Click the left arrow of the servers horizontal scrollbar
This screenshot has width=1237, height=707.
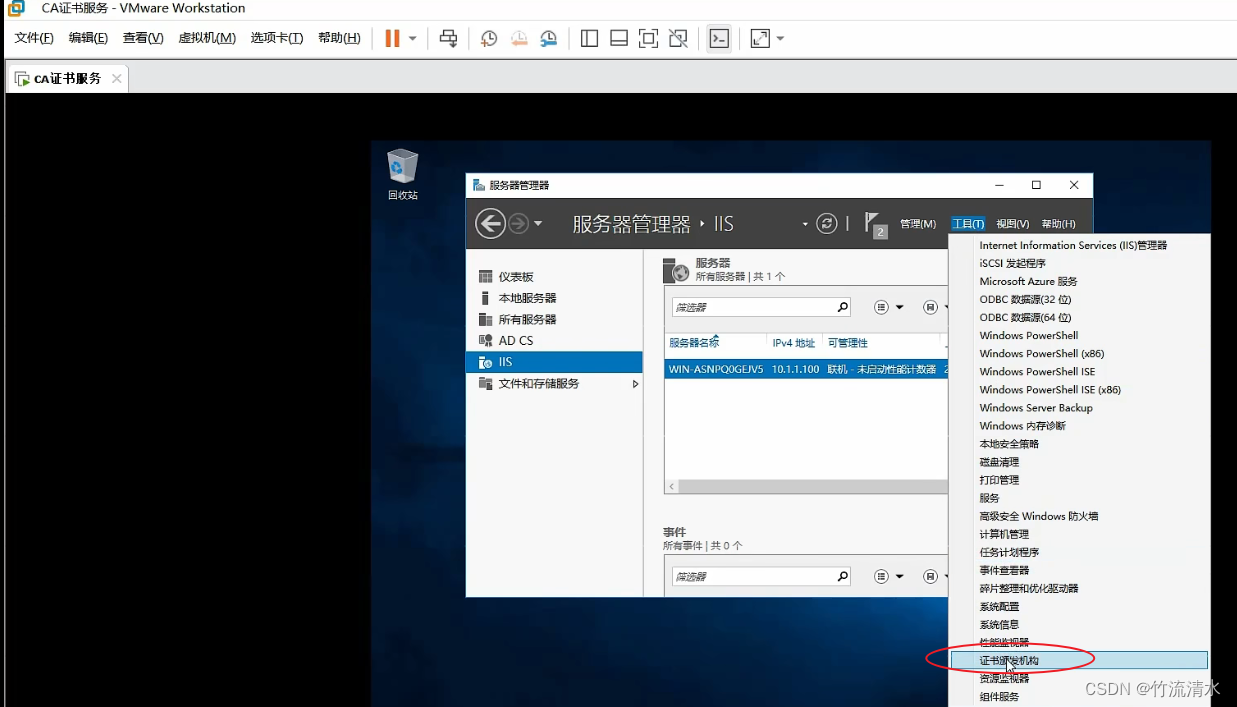[673, 487]
